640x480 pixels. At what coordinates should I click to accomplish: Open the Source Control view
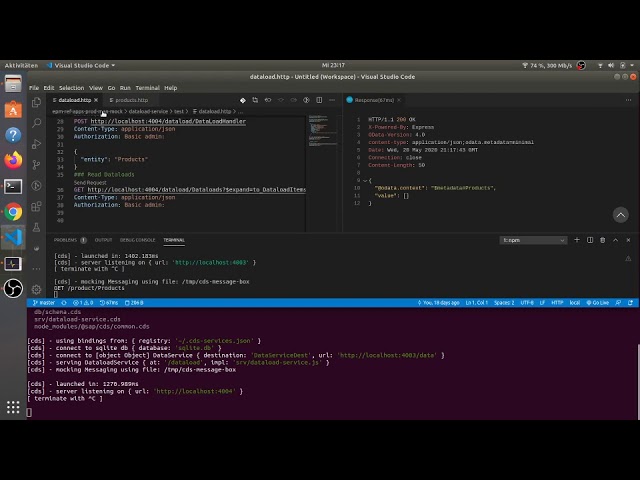[x=36, y=164]
